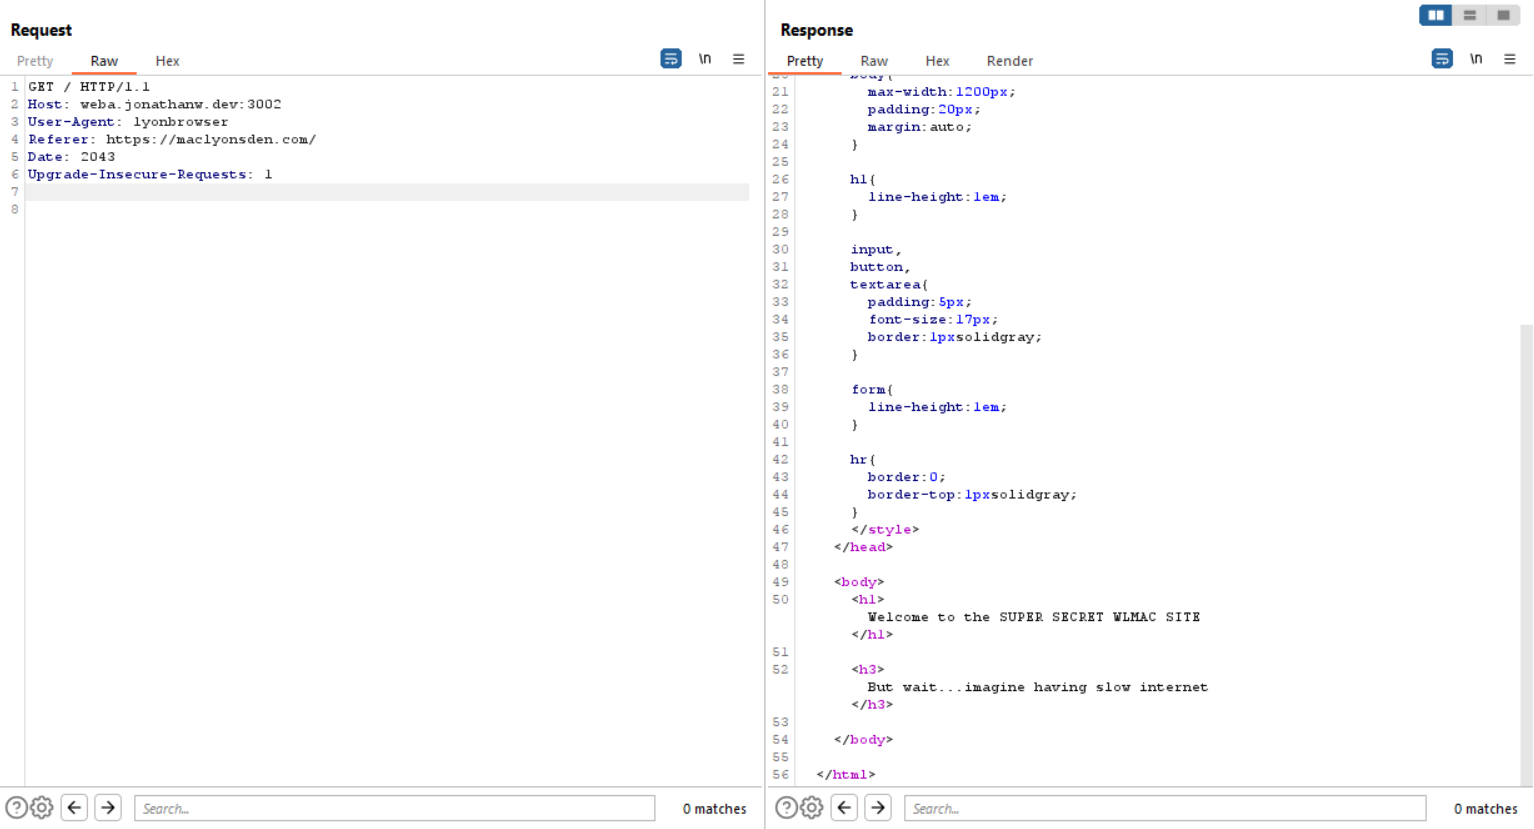Focus the Request search field
1534x829 pixels.
point(395,808)
